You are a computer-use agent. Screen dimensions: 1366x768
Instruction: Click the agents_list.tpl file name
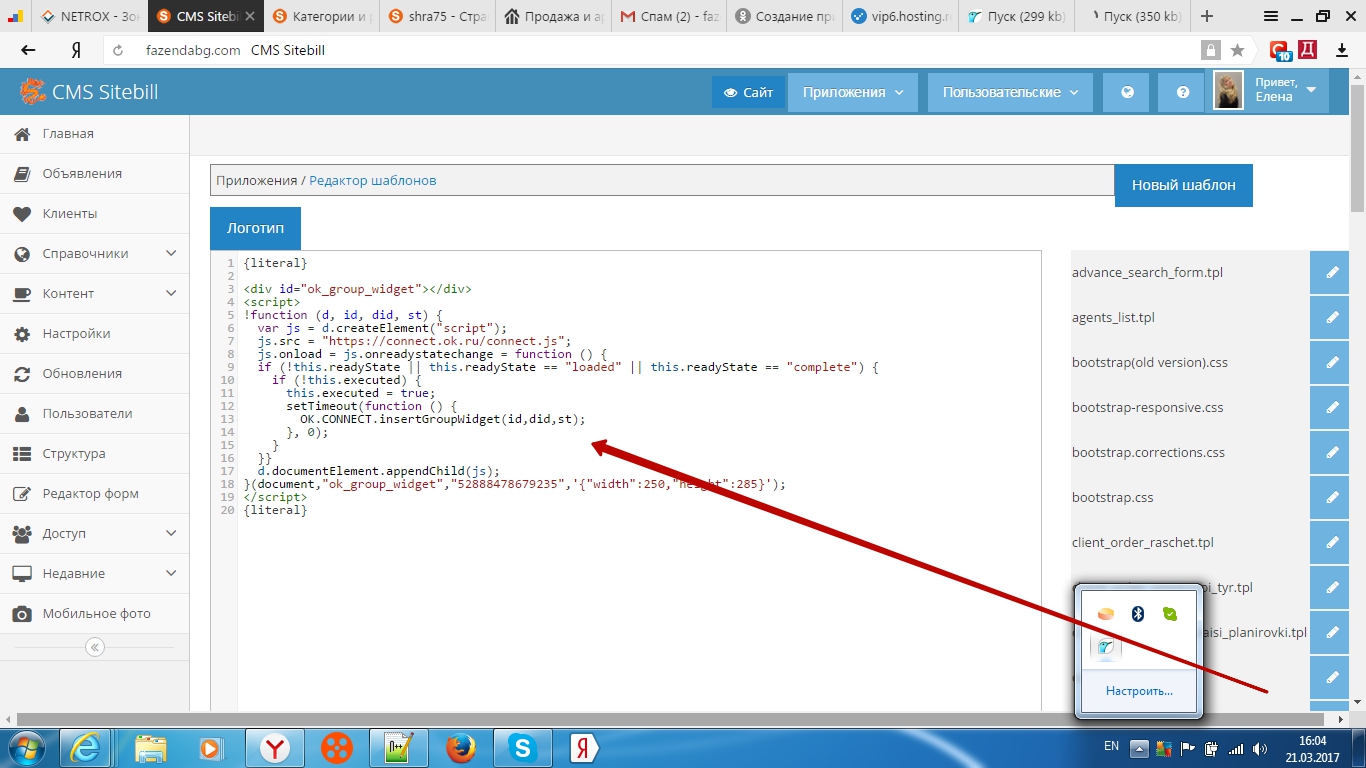tap(1113, 317)
